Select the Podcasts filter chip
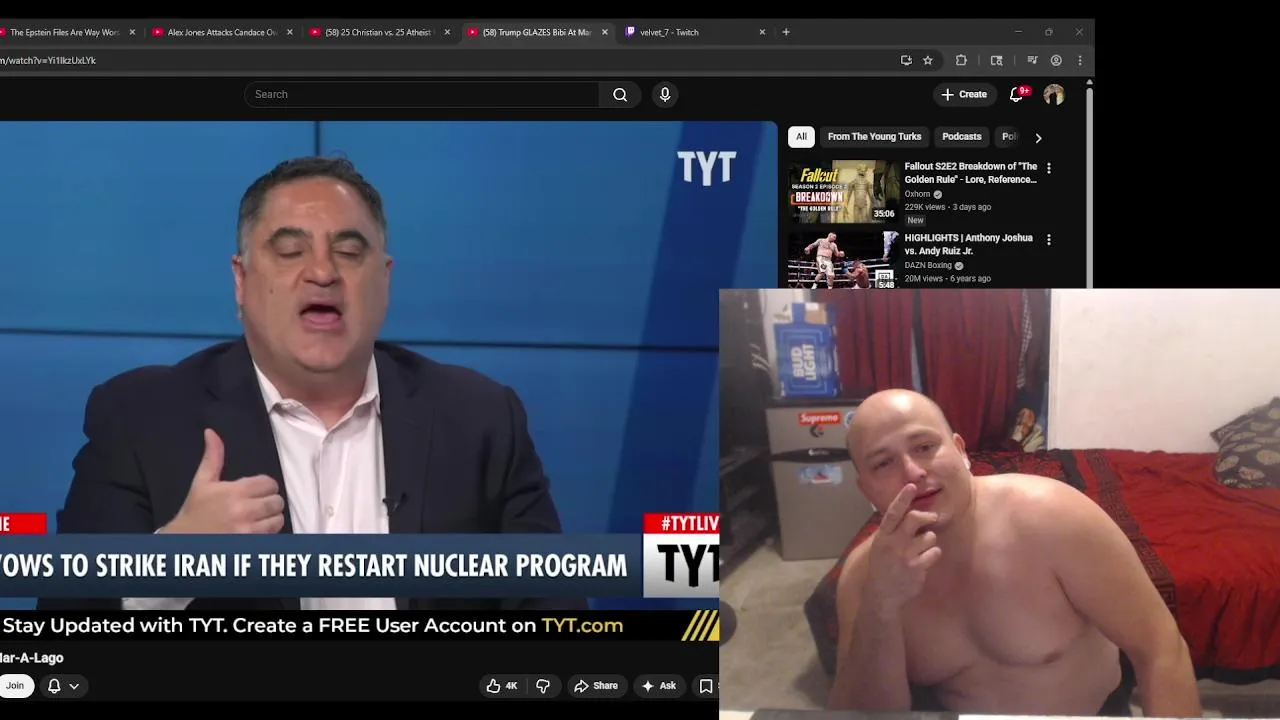Screen dimensions: 1280x720 coord(961,137)
